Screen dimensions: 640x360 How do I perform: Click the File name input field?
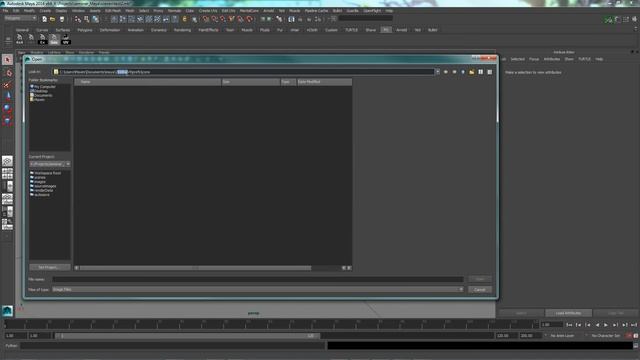258,279
